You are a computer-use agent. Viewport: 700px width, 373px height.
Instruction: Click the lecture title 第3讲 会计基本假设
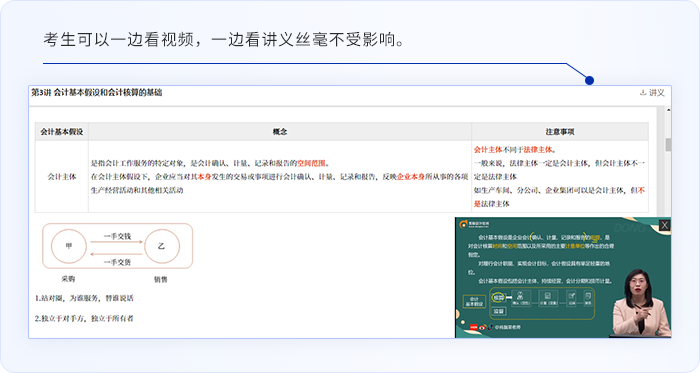click(96, 92)
